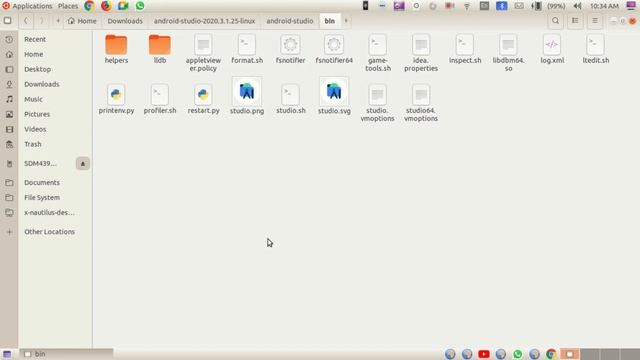Go back to previous folder
The width and height of the screenshot is (640, 360).
click(26, 21)
